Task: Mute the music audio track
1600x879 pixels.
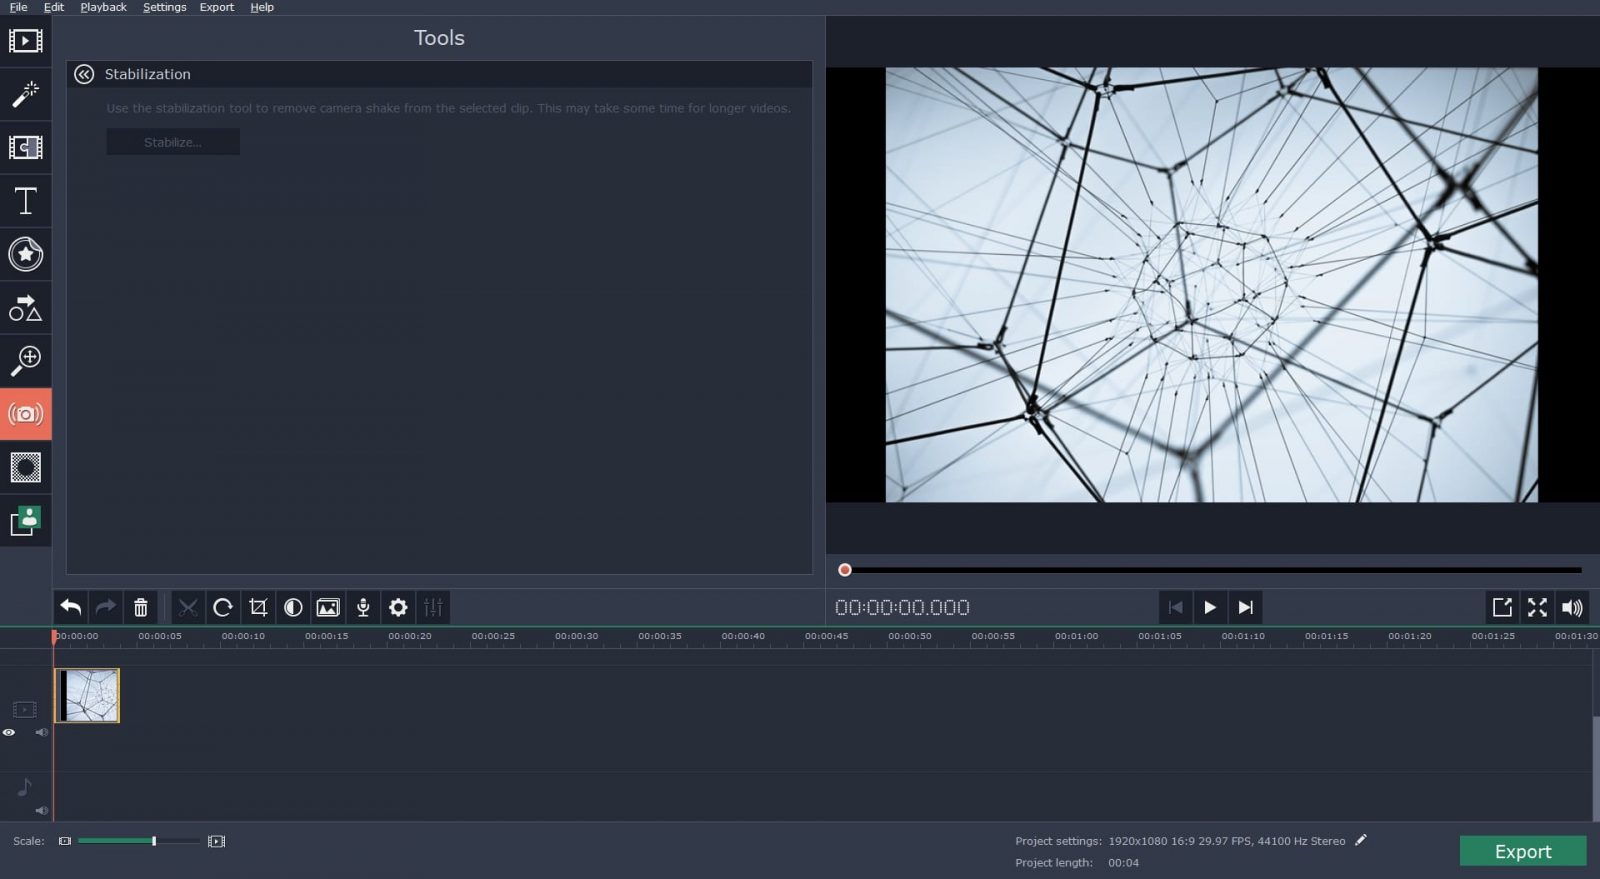Action: [x=41, y=810]
